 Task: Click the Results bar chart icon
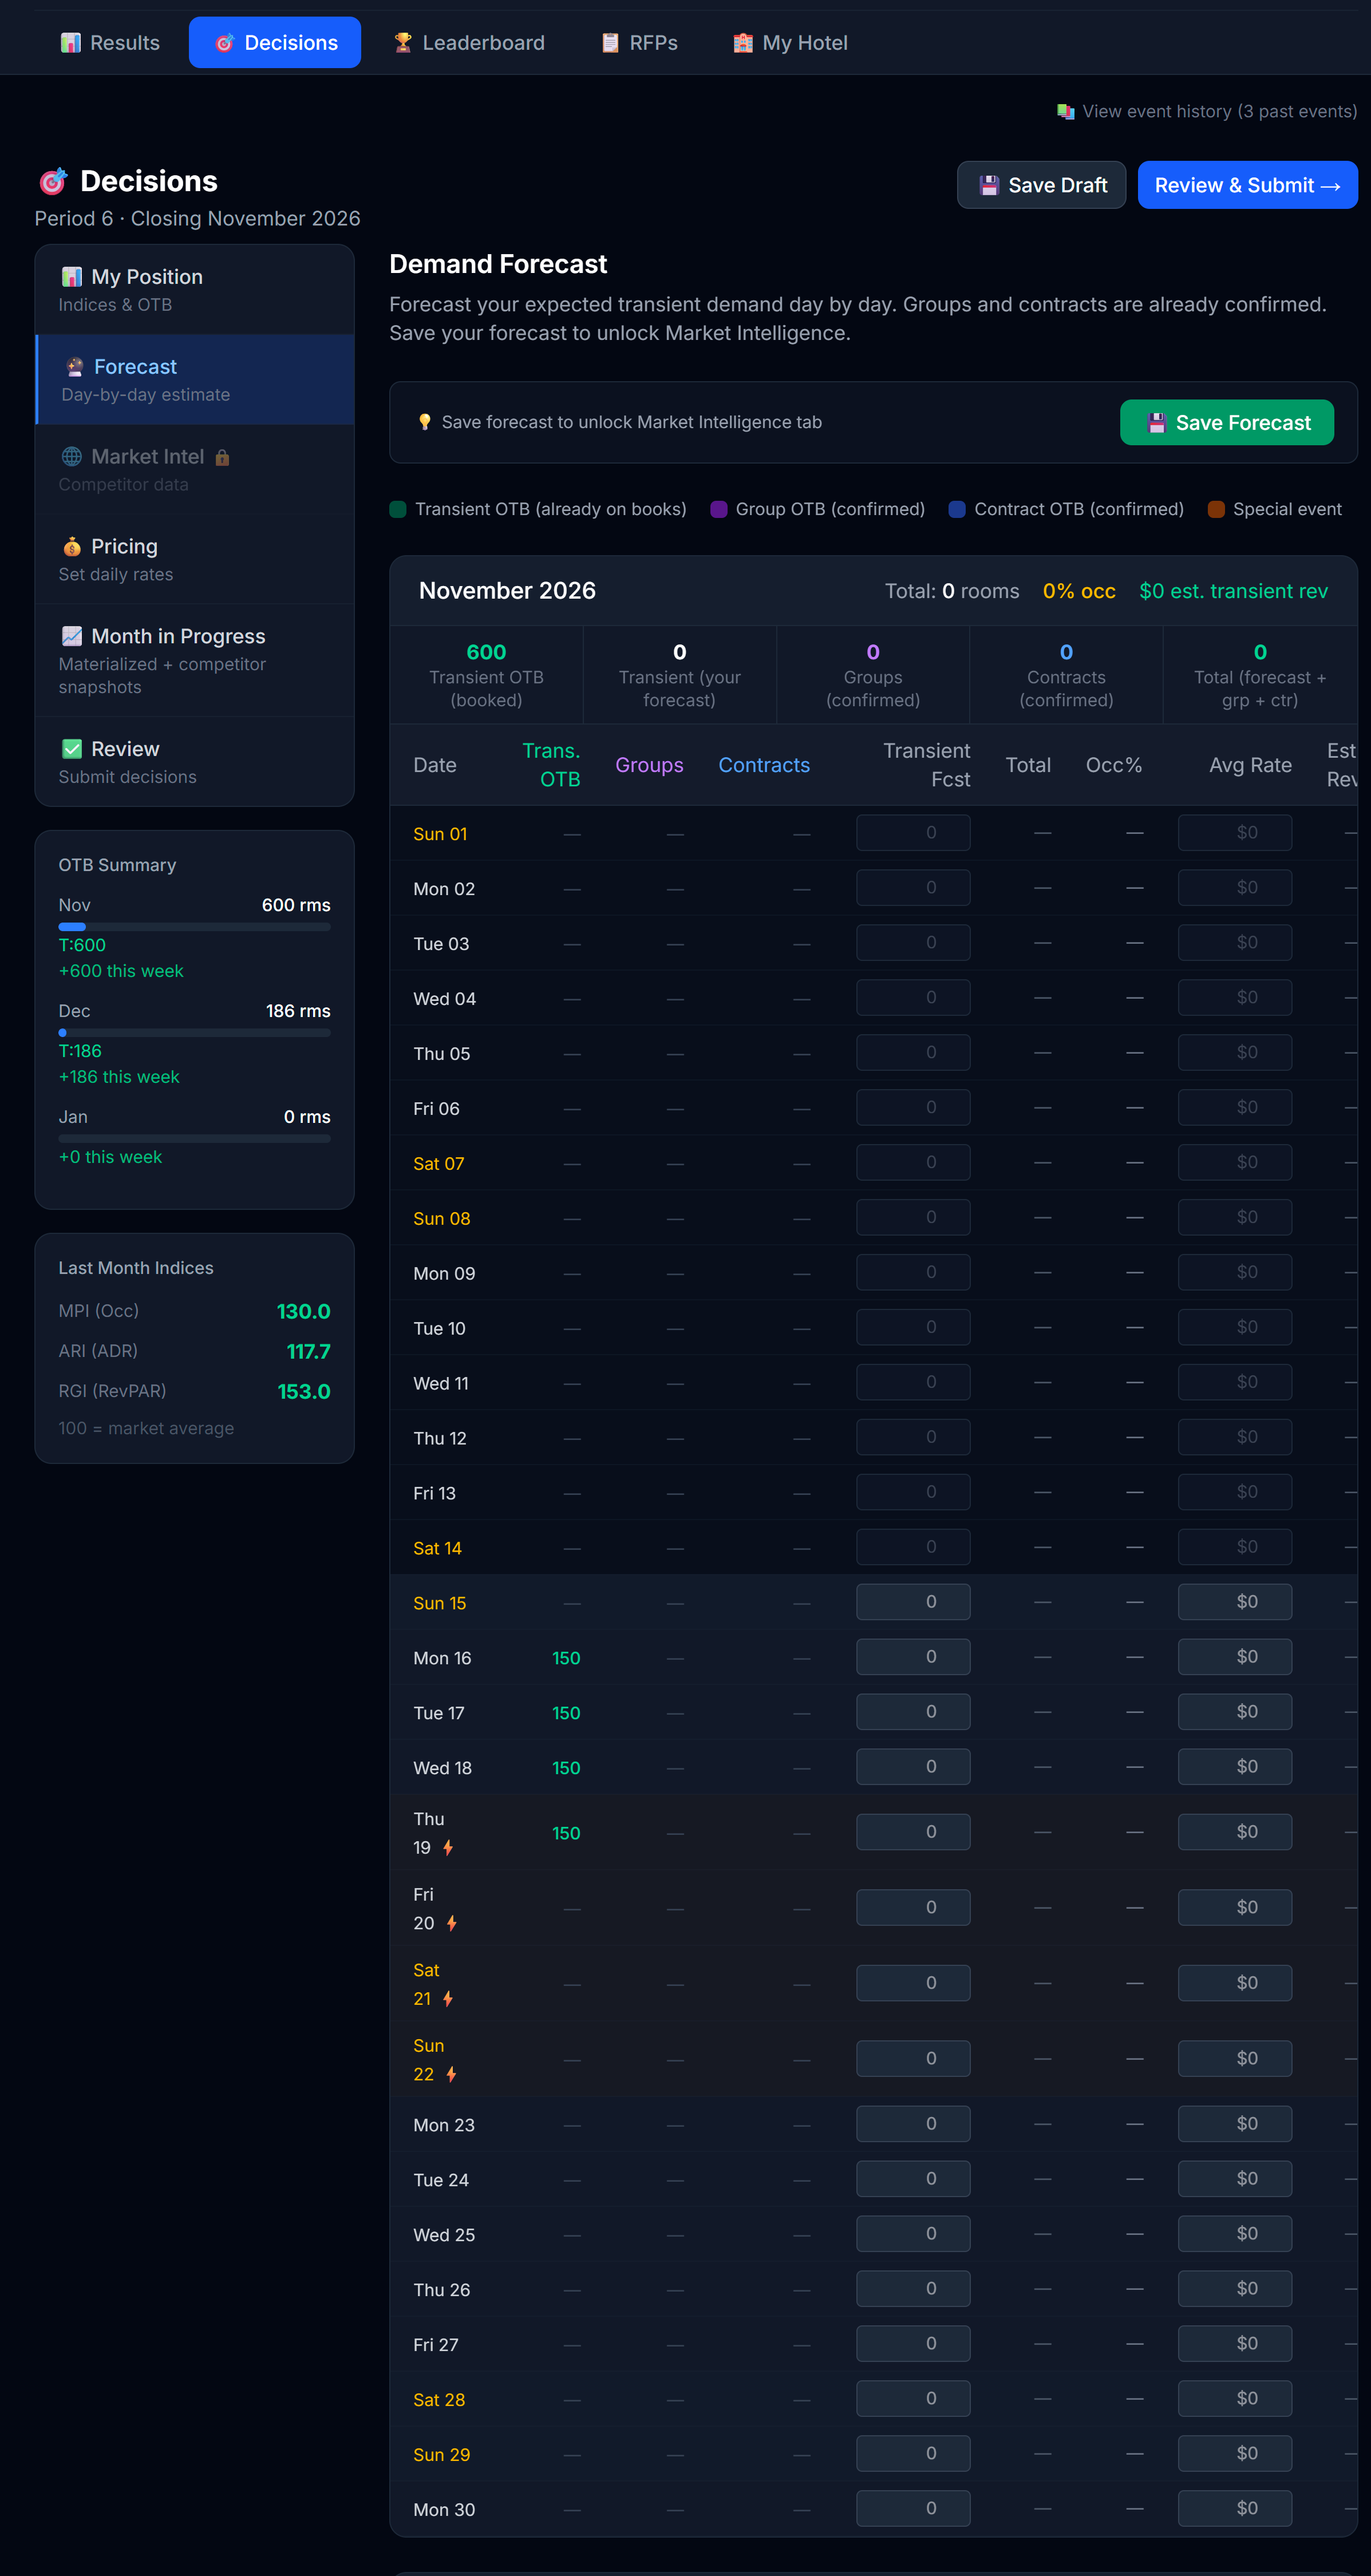[70, 43]
